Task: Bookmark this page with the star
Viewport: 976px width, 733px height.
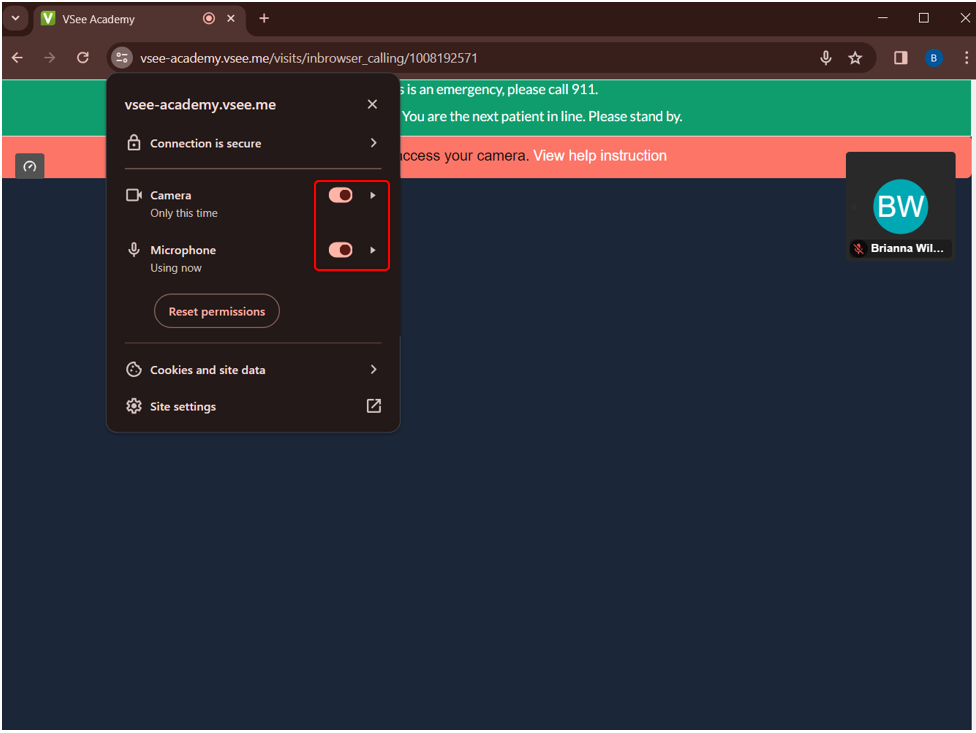Action: 855,58
